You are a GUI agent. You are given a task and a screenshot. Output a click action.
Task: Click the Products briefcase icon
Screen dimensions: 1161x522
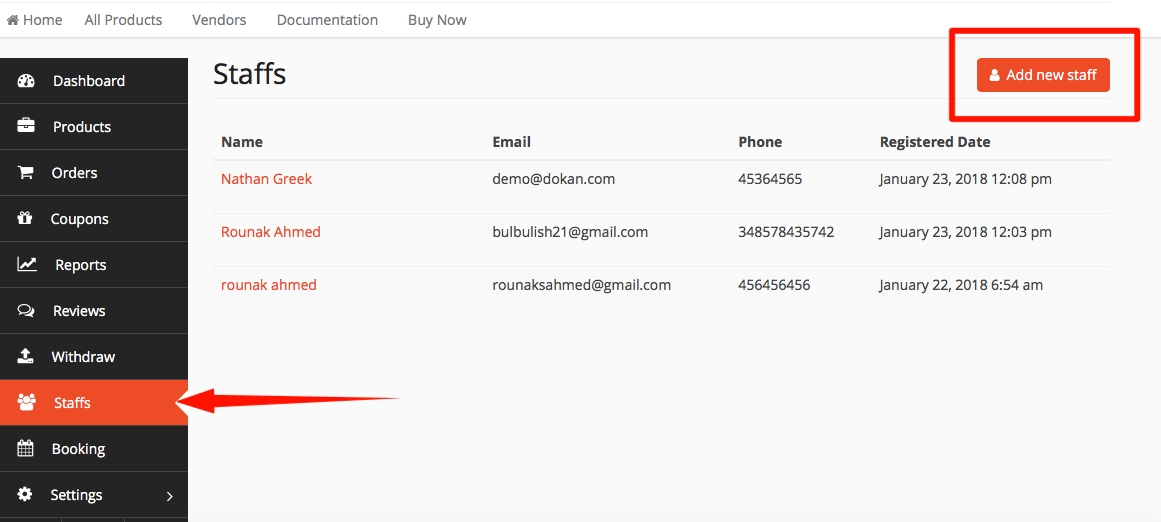[x=26, y=125]
